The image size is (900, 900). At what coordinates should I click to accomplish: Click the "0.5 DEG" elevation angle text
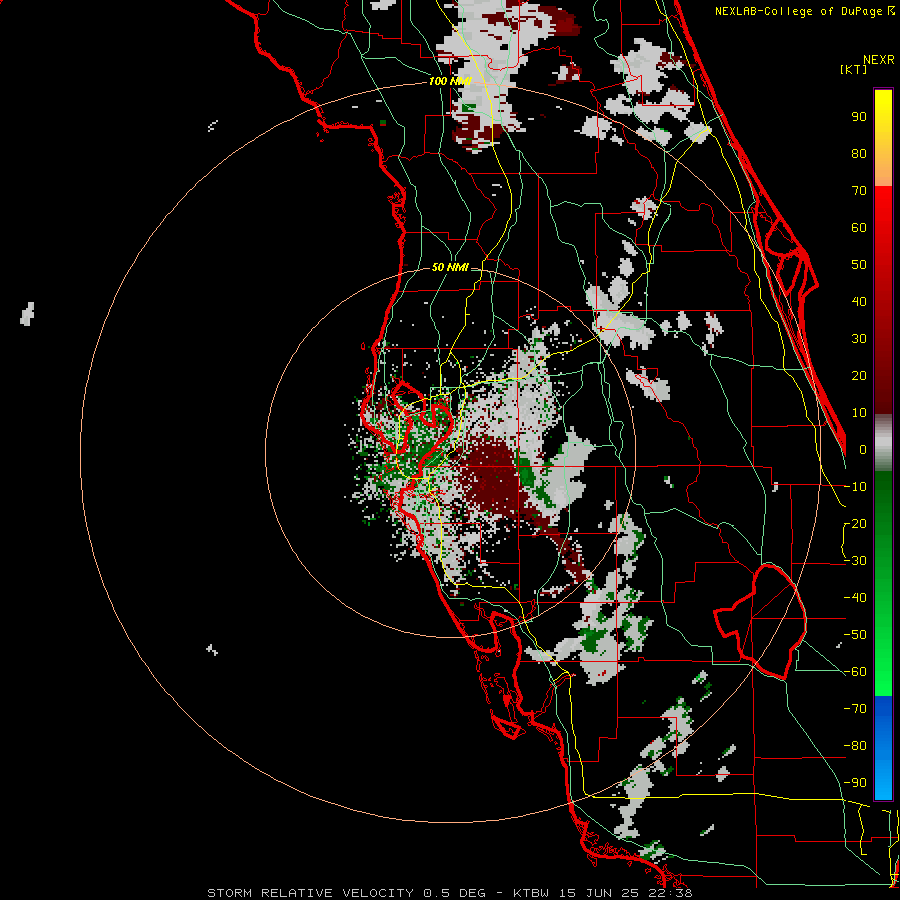click(x=455, y=893)
